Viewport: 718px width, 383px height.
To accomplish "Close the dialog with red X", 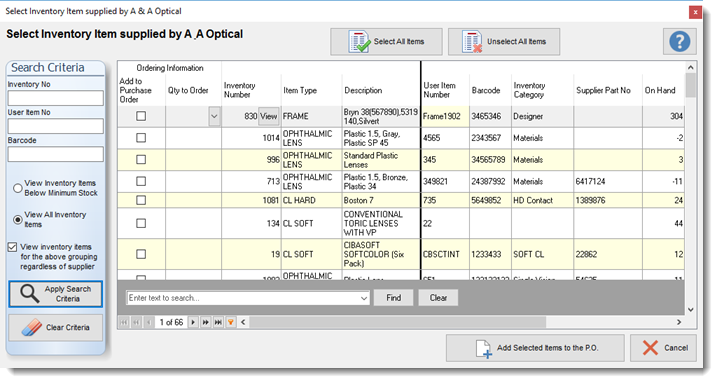I will point(695,12).
